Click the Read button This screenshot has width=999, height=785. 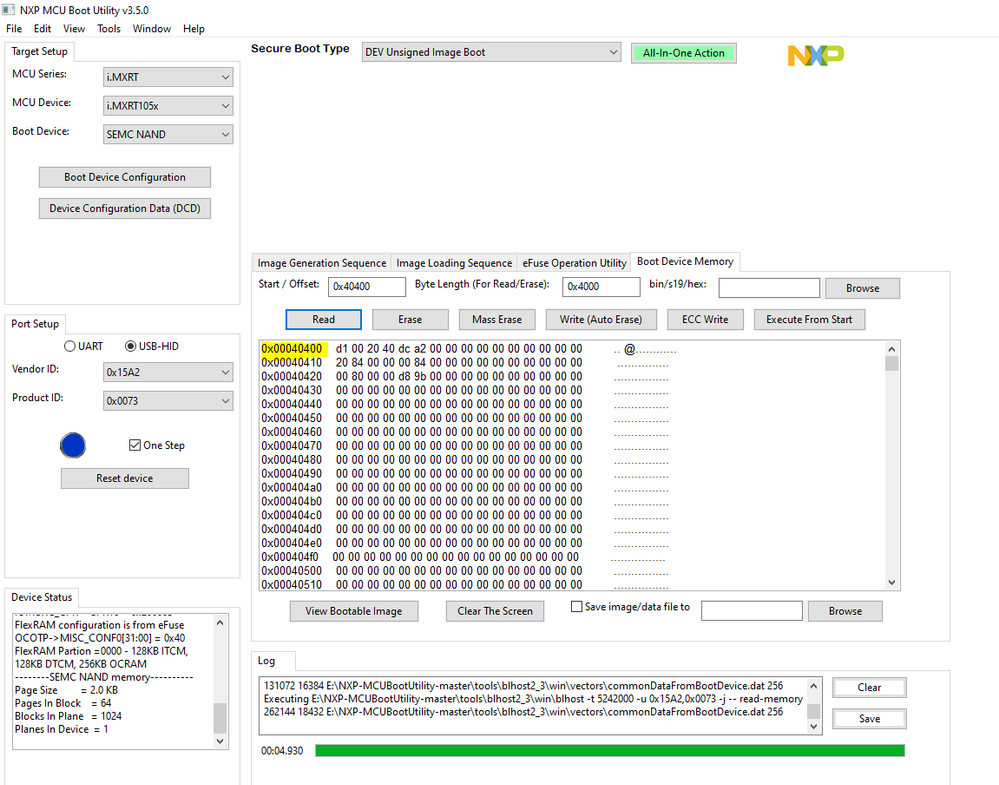click(324, 320)
